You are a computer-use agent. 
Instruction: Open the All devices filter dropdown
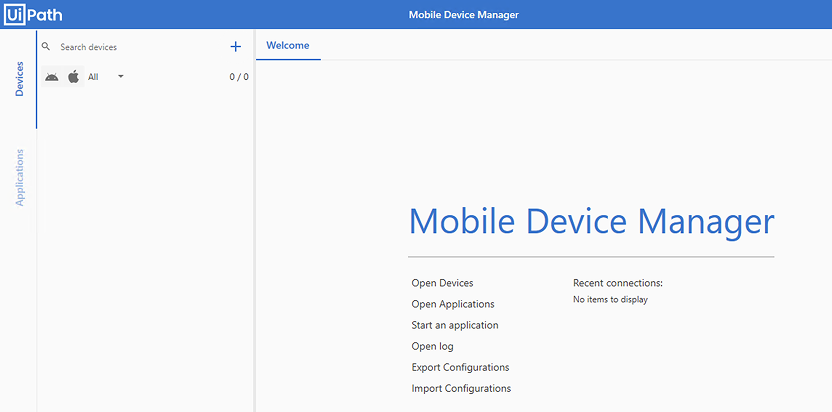106,77
